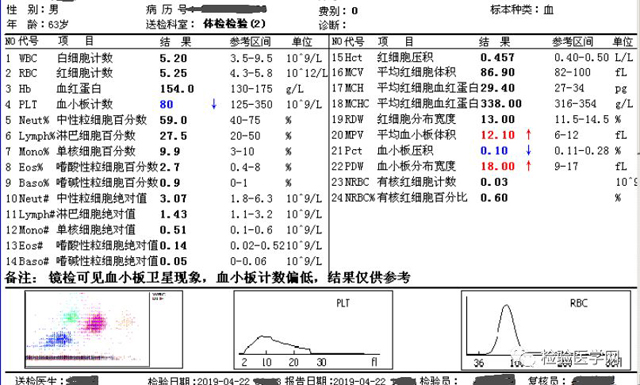The image size is (640, 385).
Task: Click the NRBC count value 0.03
Action: (x=494, y=182)
